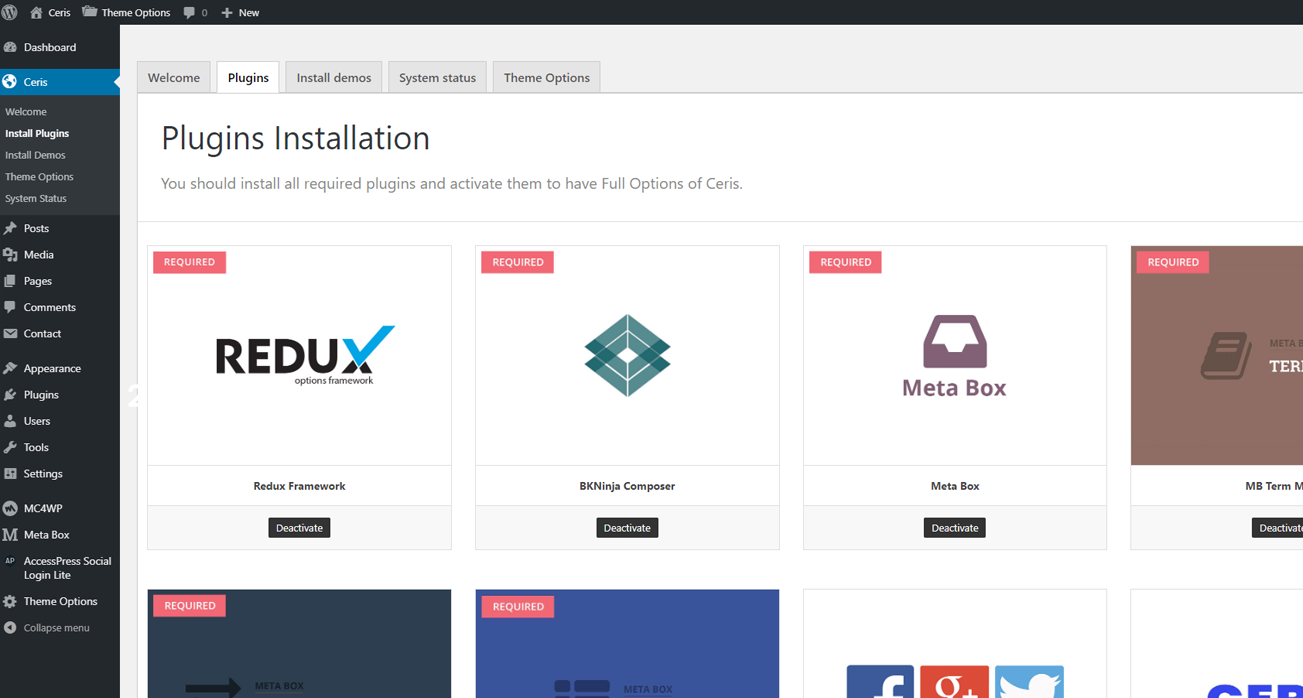Click the Dashboard gauge icon
Viewport: 1303px width, 698px height.
tap(10, 47)
